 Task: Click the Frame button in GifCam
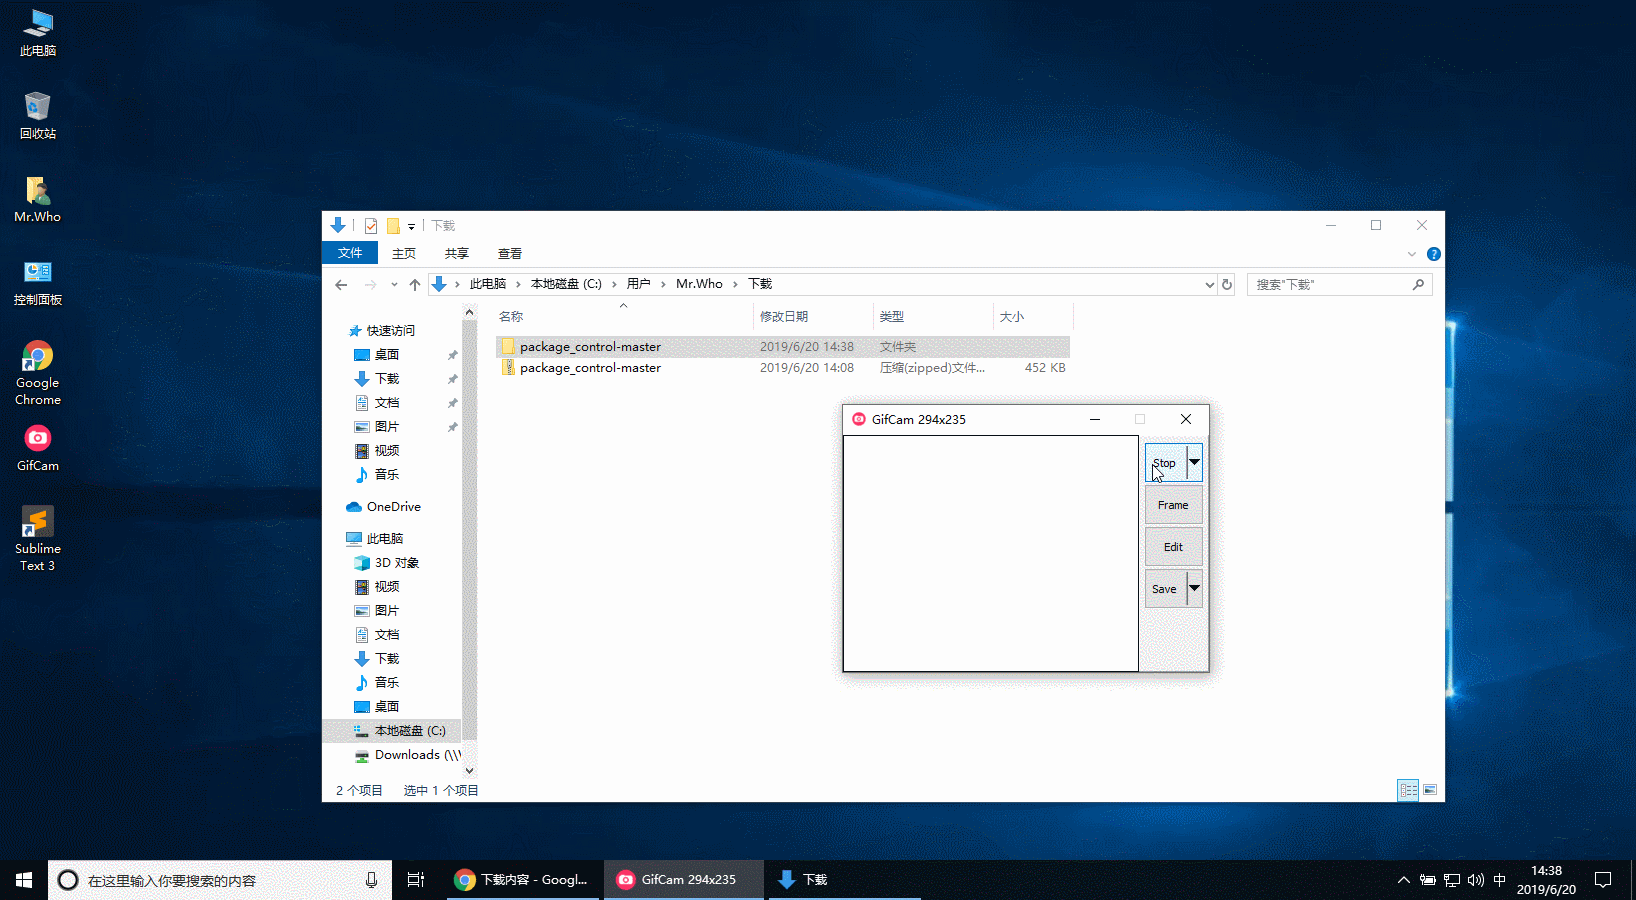1174,505
